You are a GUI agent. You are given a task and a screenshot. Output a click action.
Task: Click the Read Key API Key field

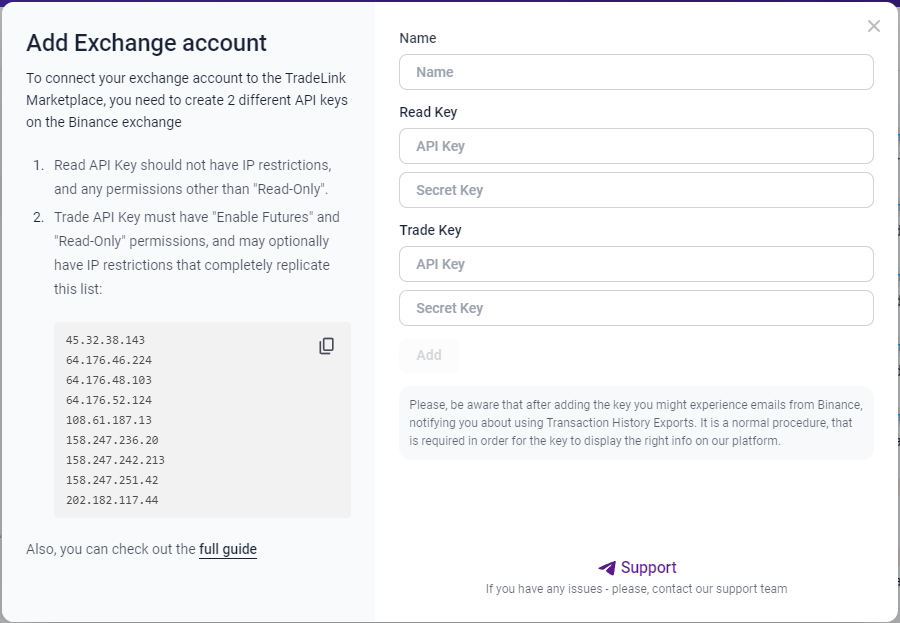coord(636,146)
